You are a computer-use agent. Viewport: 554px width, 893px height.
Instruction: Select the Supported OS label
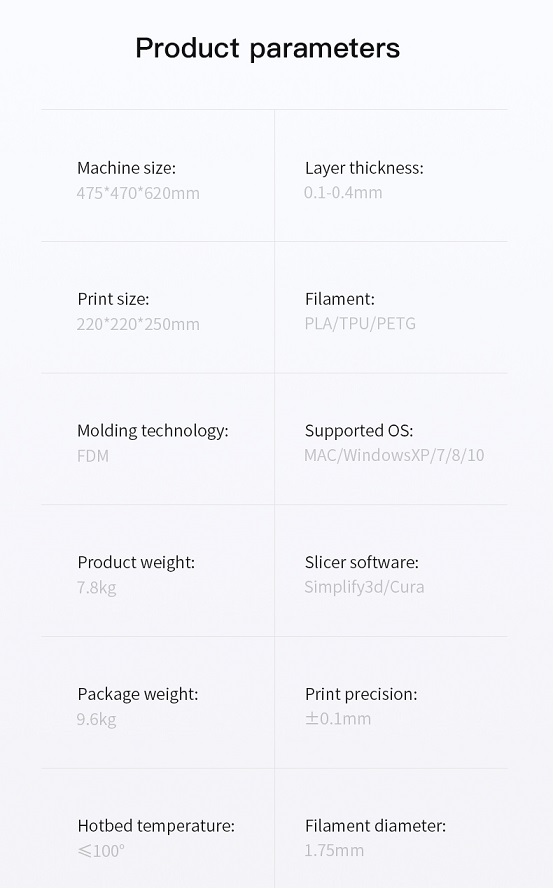coord(359,431)
